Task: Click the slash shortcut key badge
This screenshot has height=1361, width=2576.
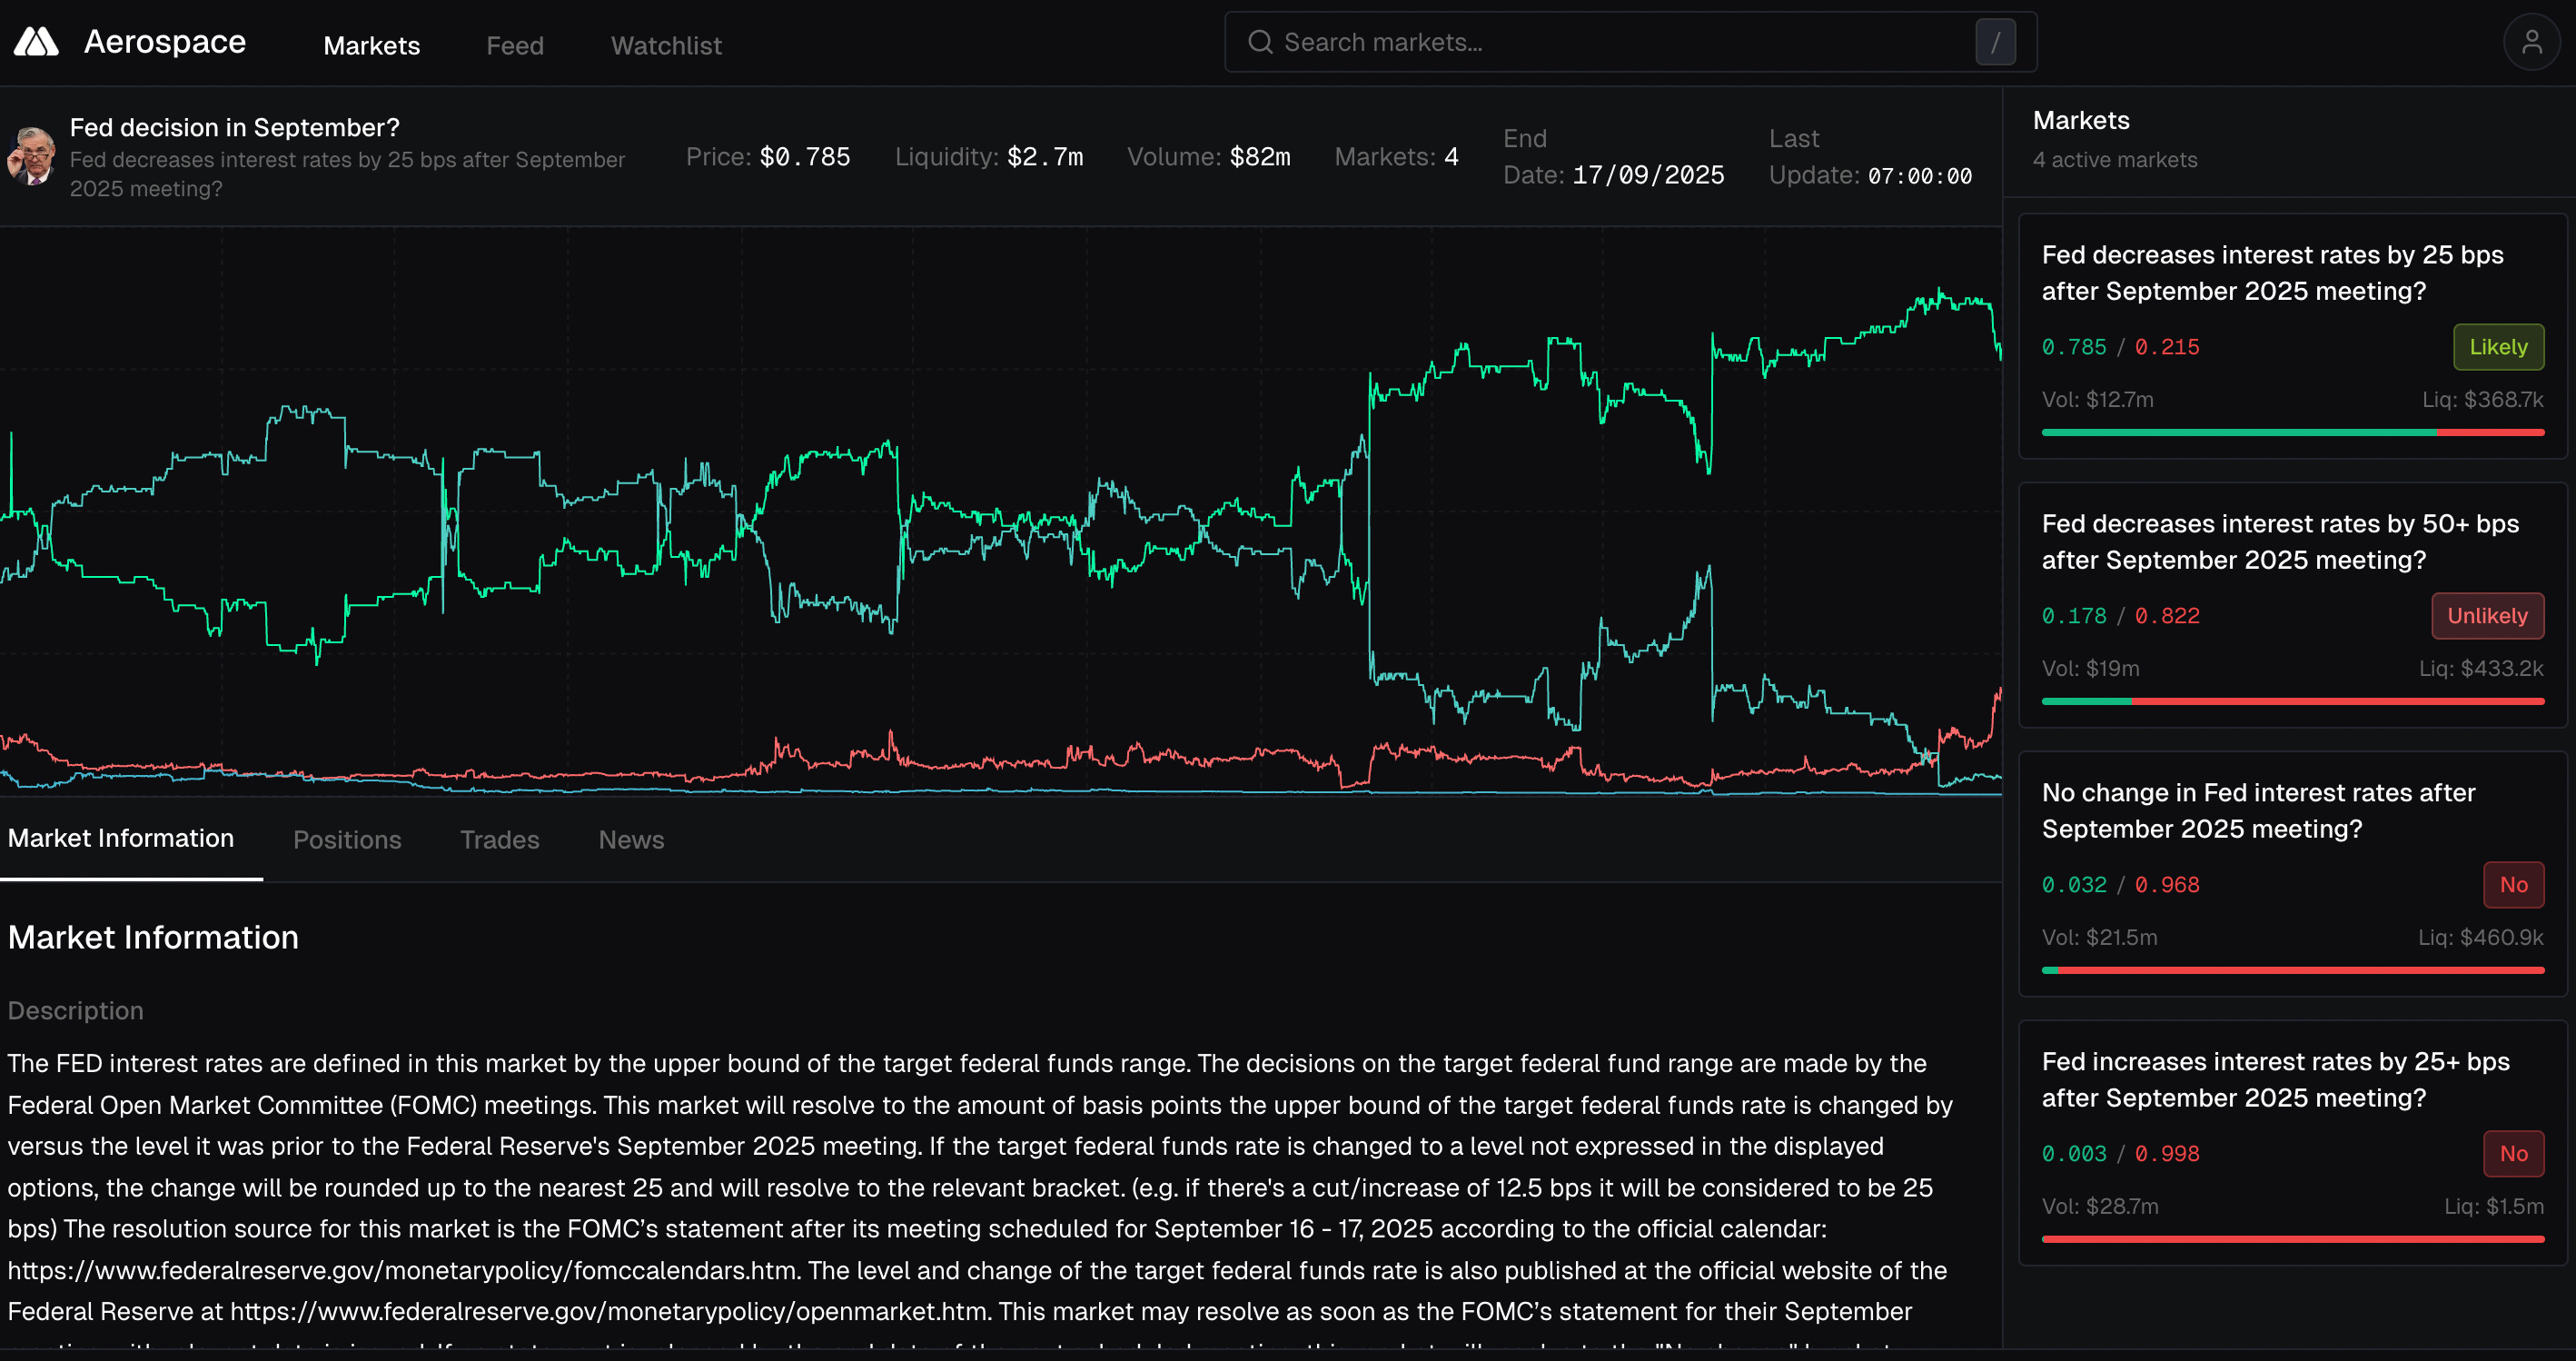Action: (1995, 42)
